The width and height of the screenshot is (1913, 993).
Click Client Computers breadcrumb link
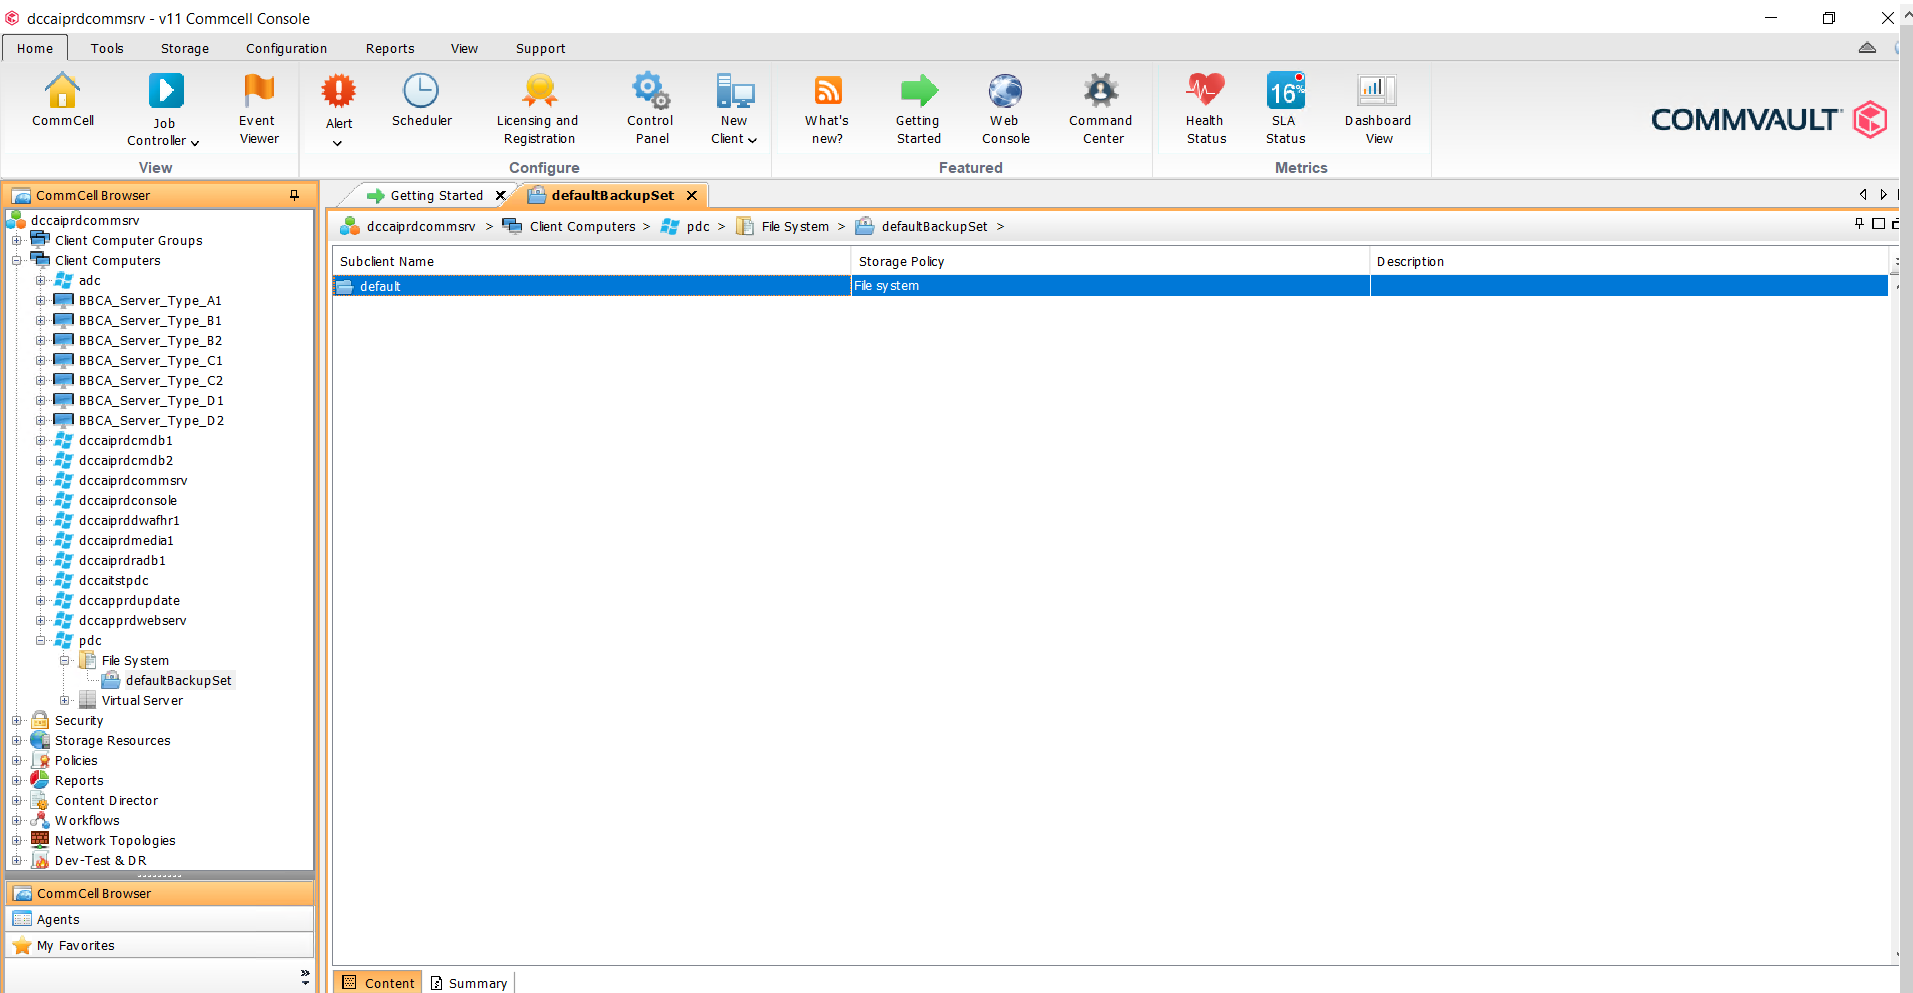(x=582, y=226)
